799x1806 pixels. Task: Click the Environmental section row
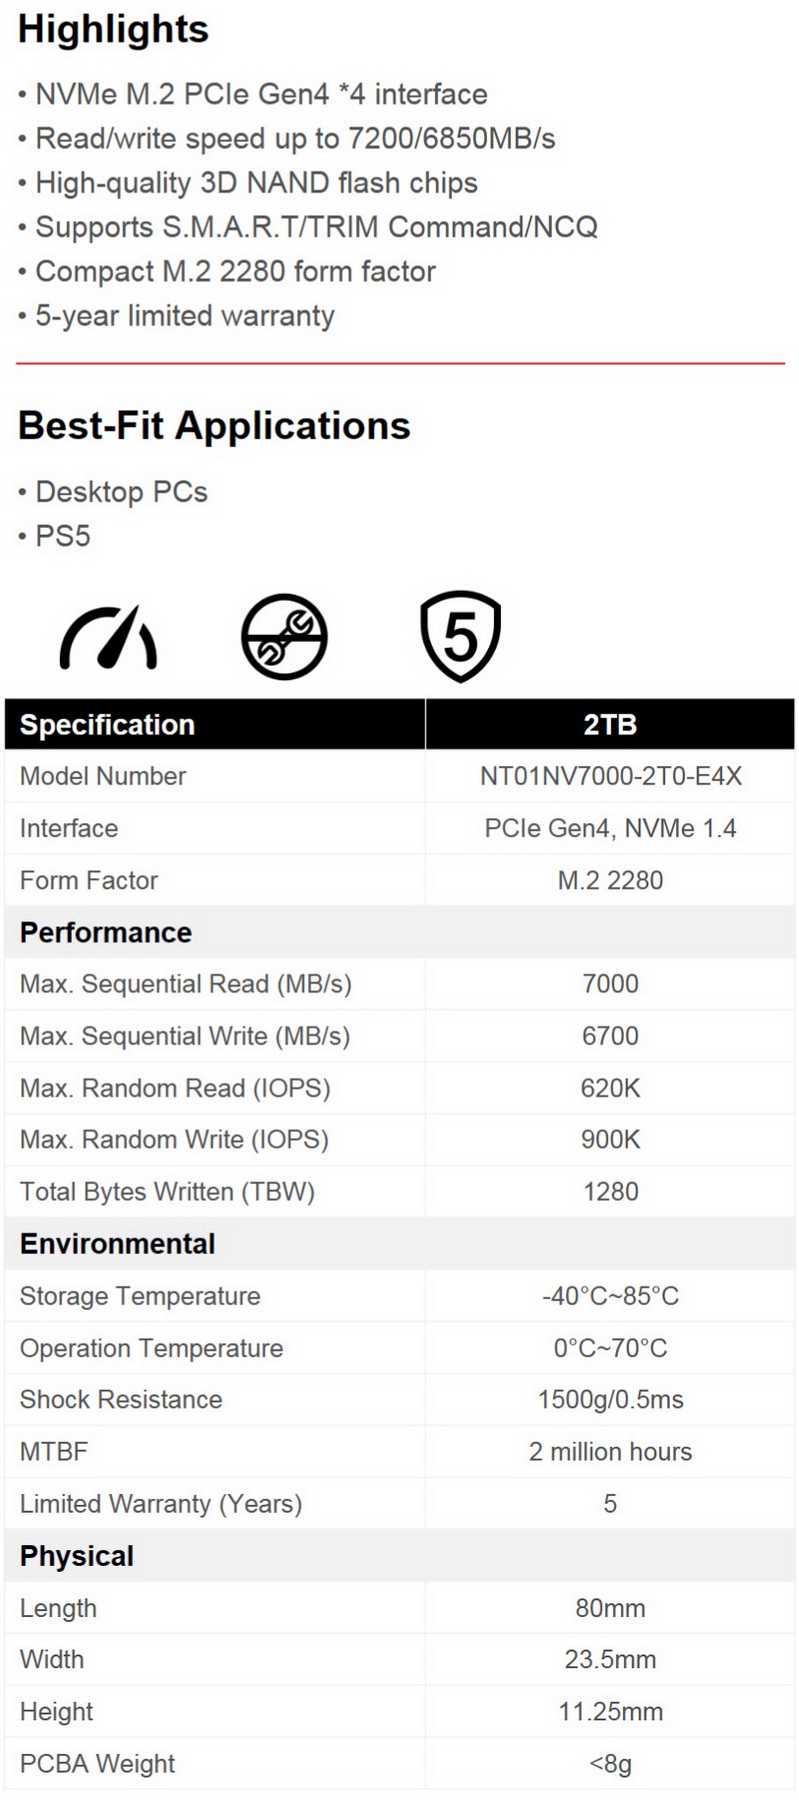(x=400, y=1243)
